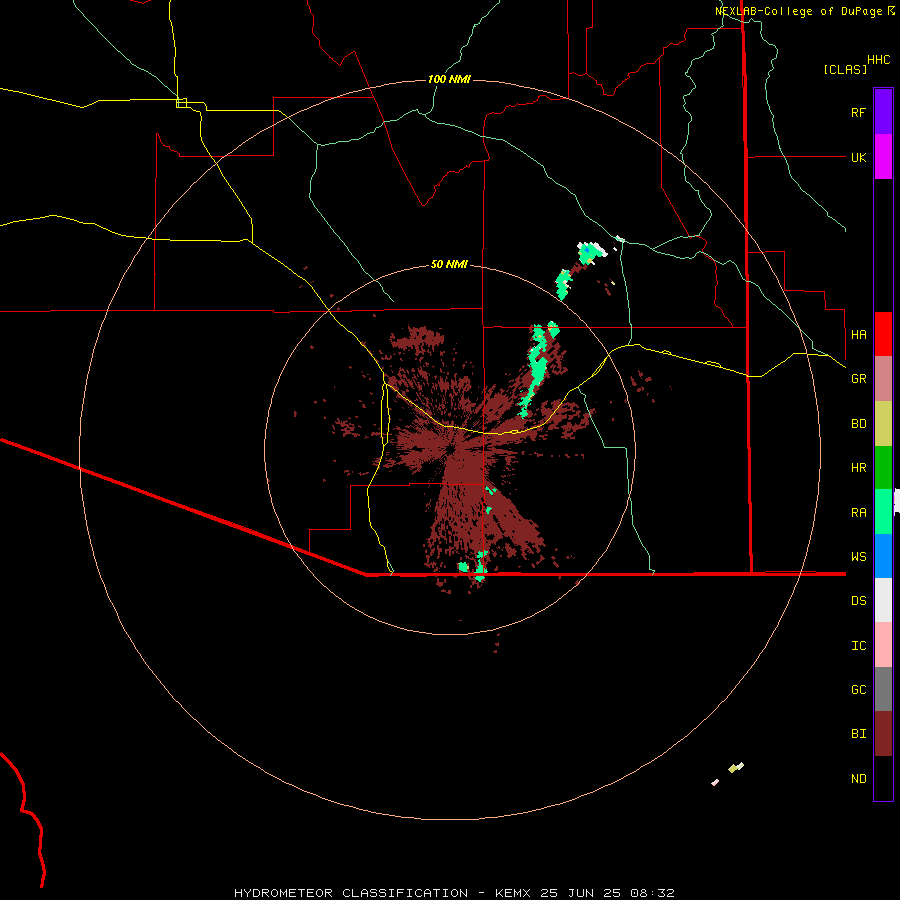Click the ND black legend swatch
The width and height of the screenshot is (900, 900).
[883, 778]
